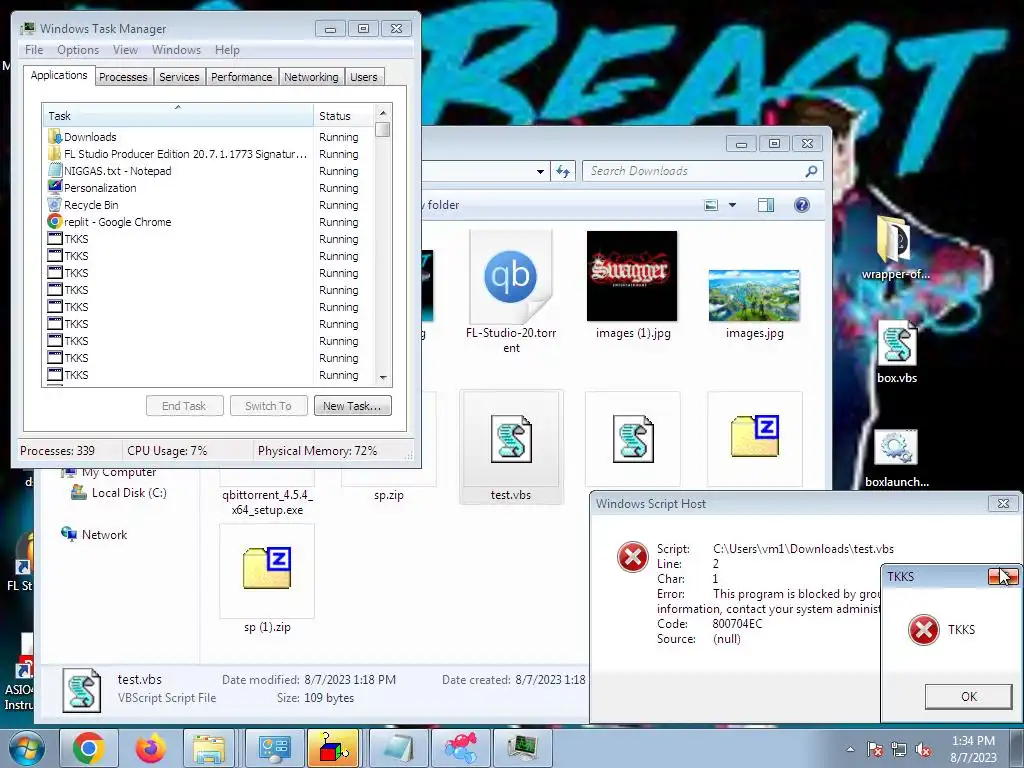Image resolution: width=1024 pixels, height=768 pixels.
Task: Open the View menu in Task Manager
Action: pos(125,50)
